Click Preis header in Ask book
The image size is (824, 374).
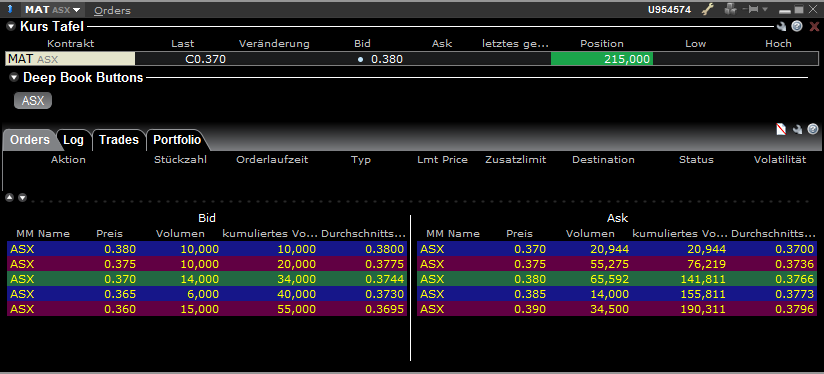click(519, 234)
